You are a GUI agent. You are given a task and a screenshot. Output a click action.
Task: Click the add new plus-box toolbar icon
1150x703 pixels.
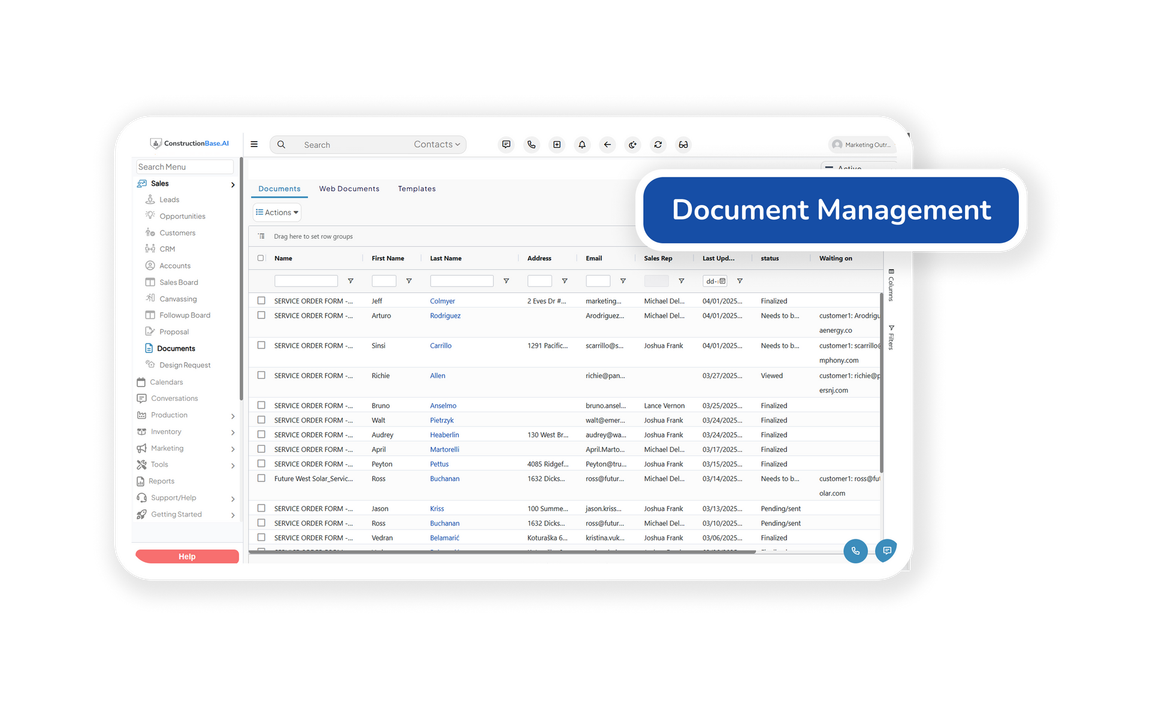tap(557, 144)
